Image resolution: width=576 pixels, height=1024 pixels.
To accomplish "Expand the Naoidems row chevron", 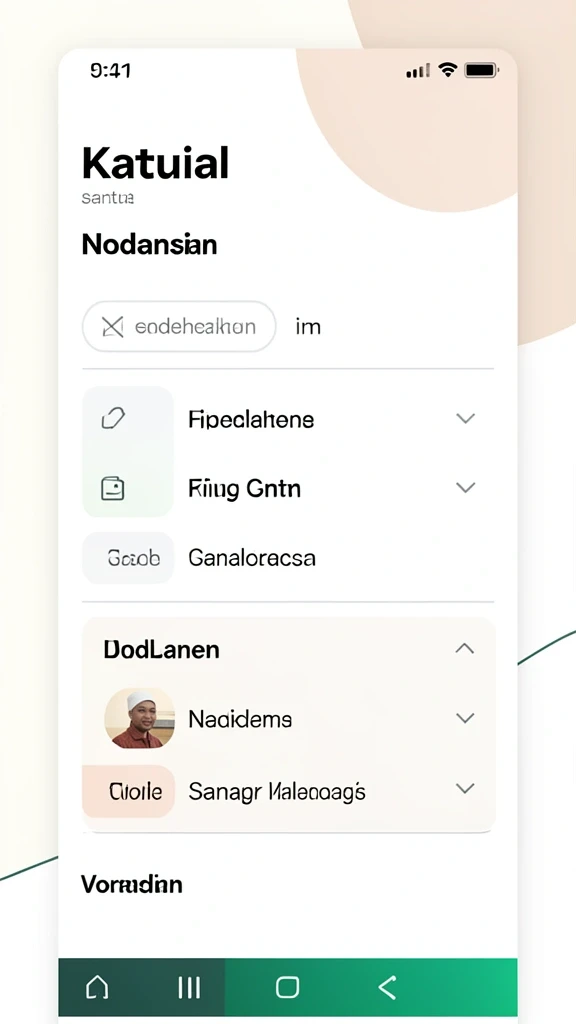I will click(x=465, y=718).
